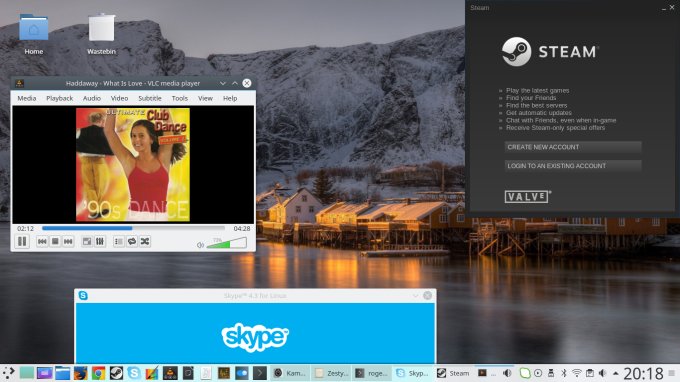
Task: Click the album art in VLC
Action: click(133, 165)
